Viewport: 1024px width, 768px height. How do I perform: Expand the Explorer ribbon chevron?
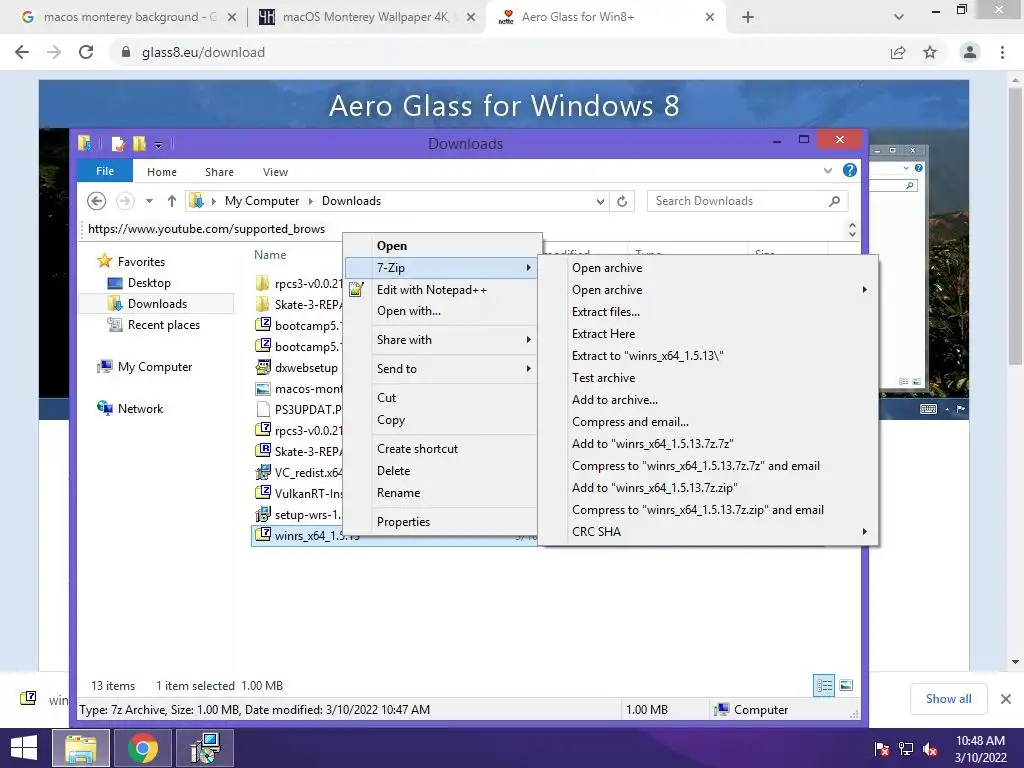(827, 170)
